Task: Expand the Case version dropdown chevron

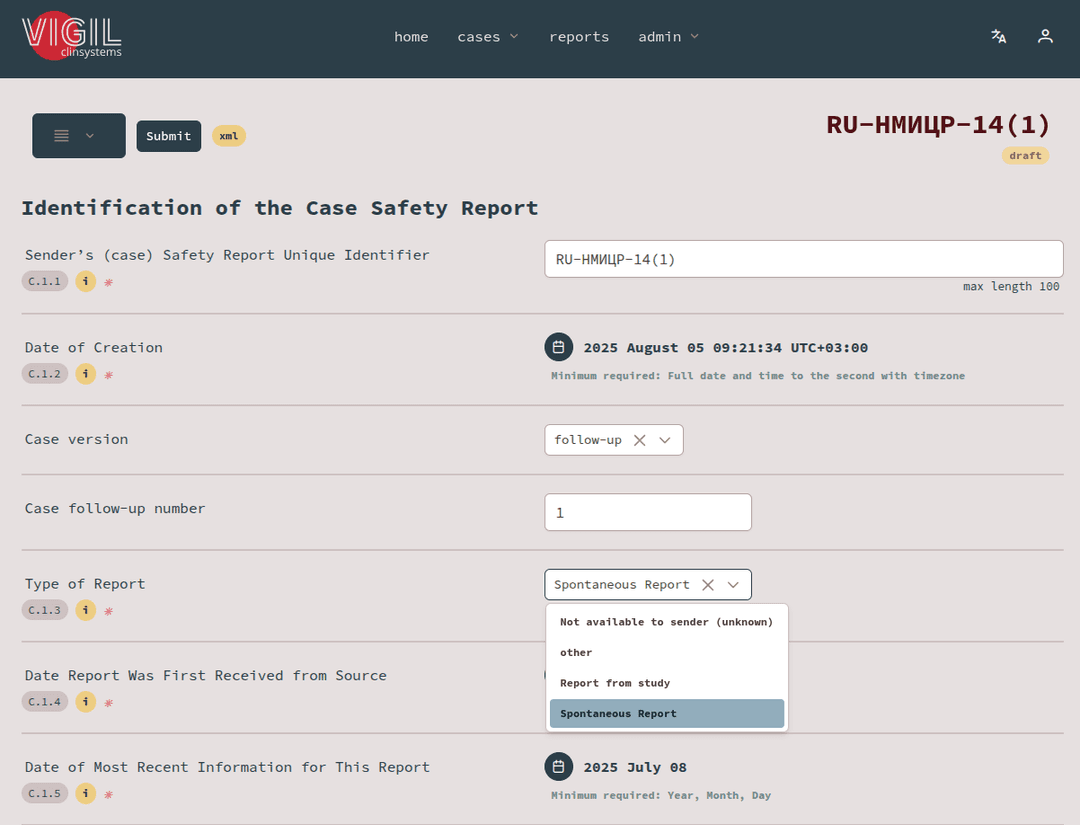Action: [665, 440]
